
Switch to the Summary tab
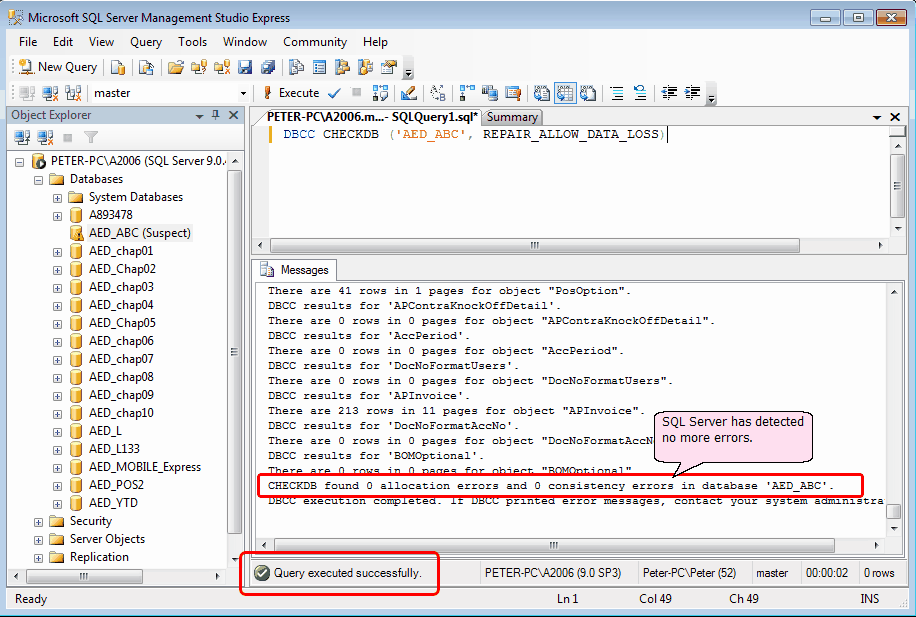(x=512, y=117)
